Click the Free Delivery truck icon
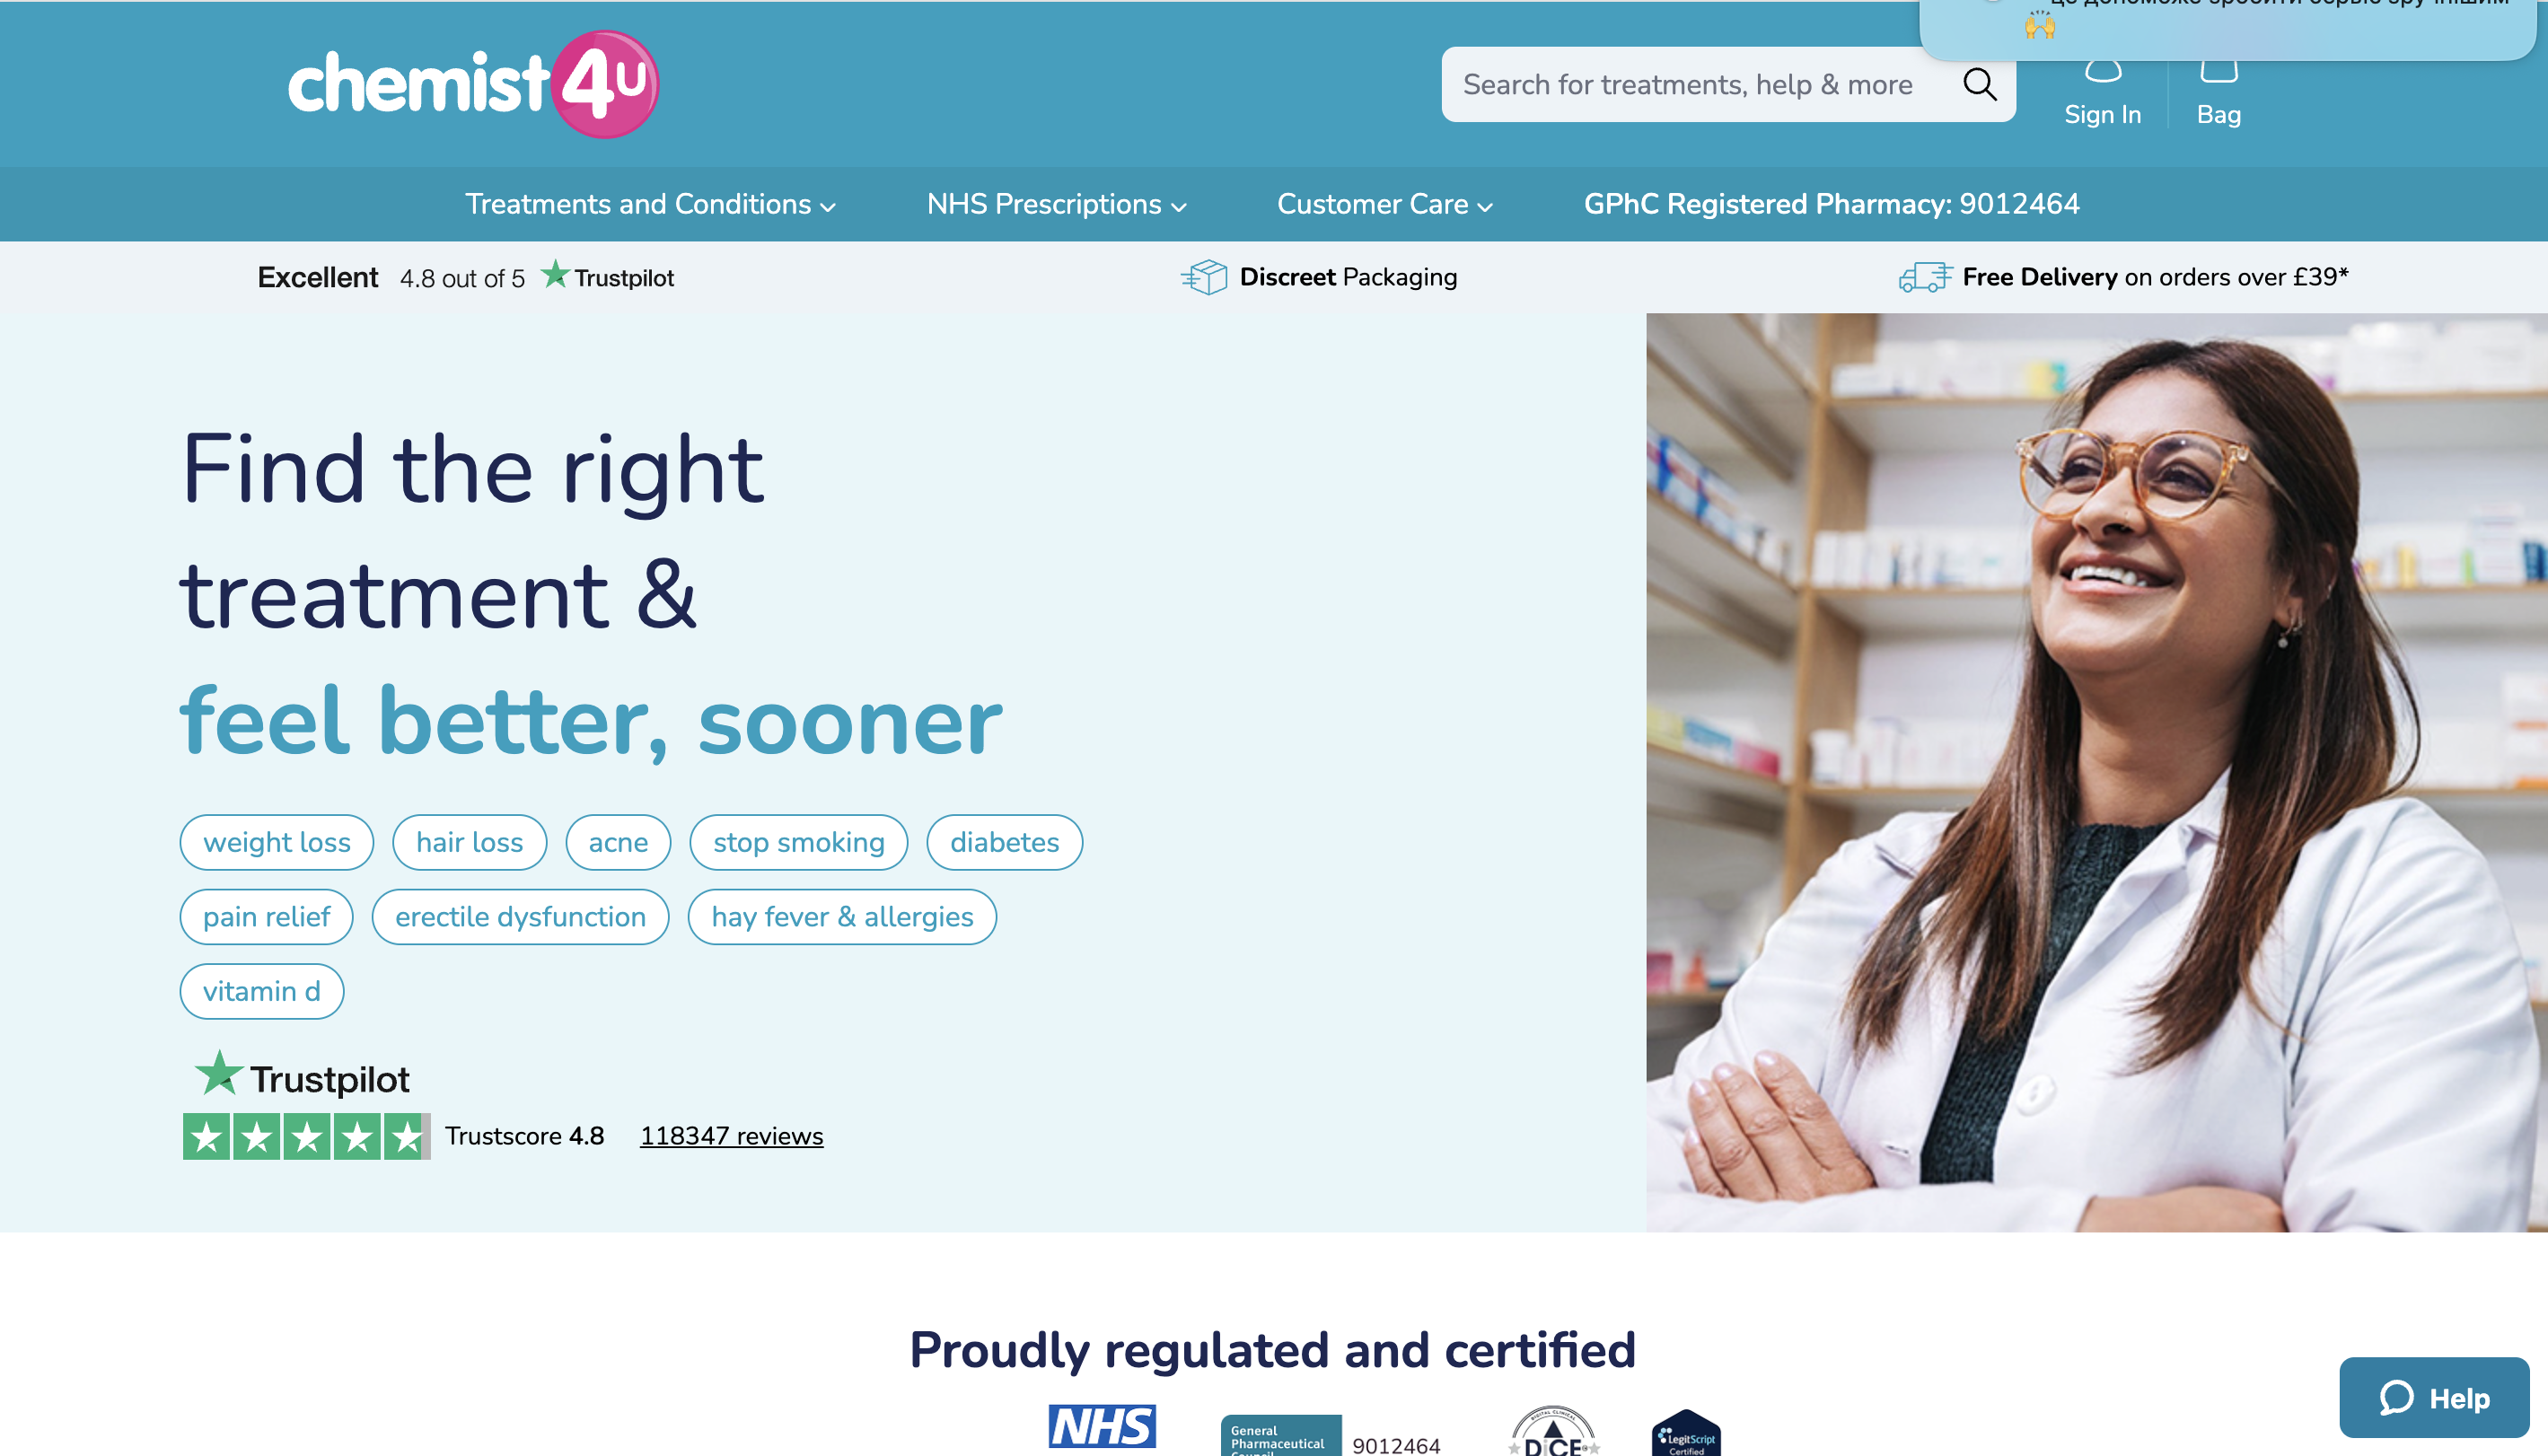 pos(1925,277)
